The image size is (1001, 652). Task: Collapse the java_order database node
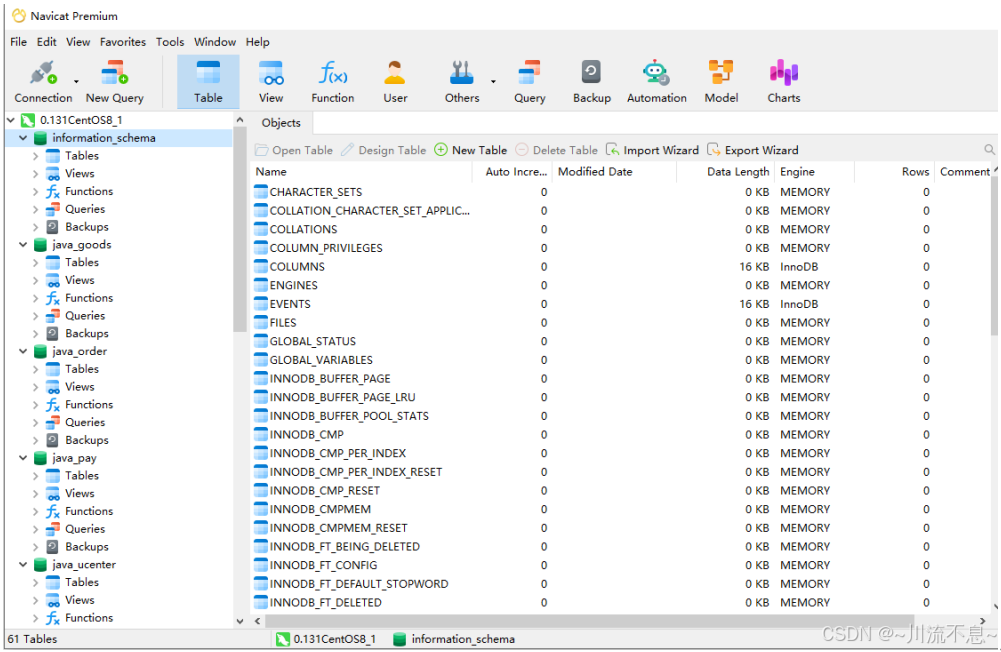[x=24, y=351]
